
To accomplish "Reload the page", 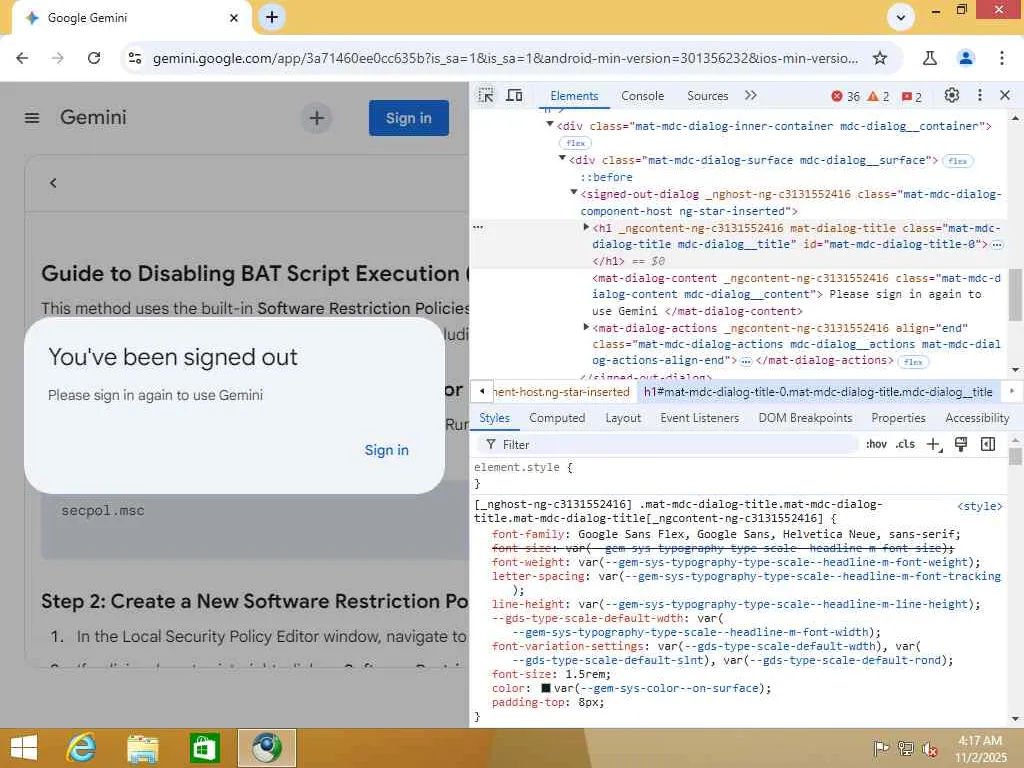I will [94, 58].
